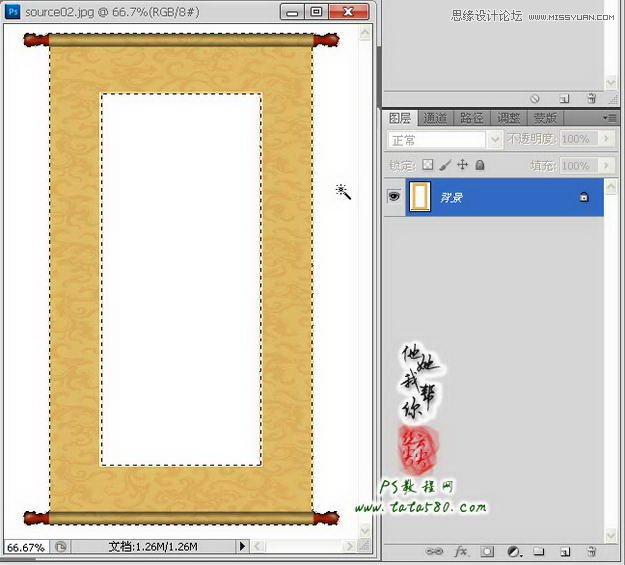
Task: Create a new layer in Layers panel
Action: [564, 552]
